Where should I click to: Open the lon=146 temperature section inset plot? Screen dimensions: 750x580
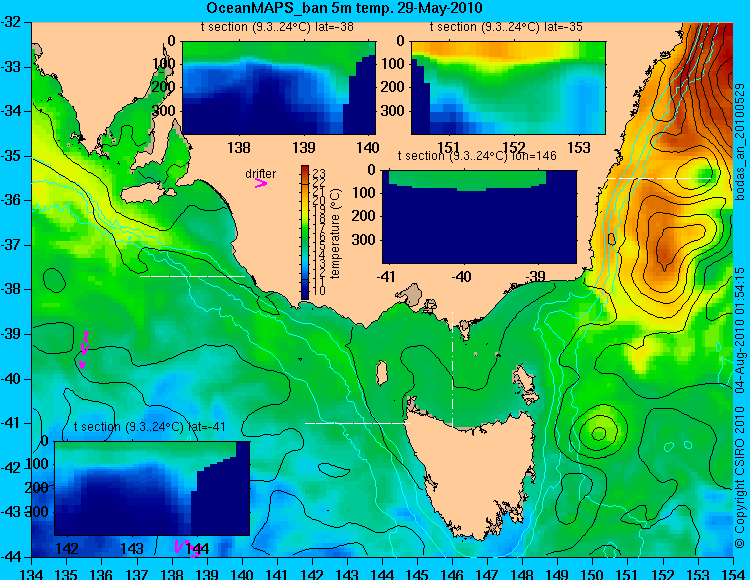(x=479, y=217)
